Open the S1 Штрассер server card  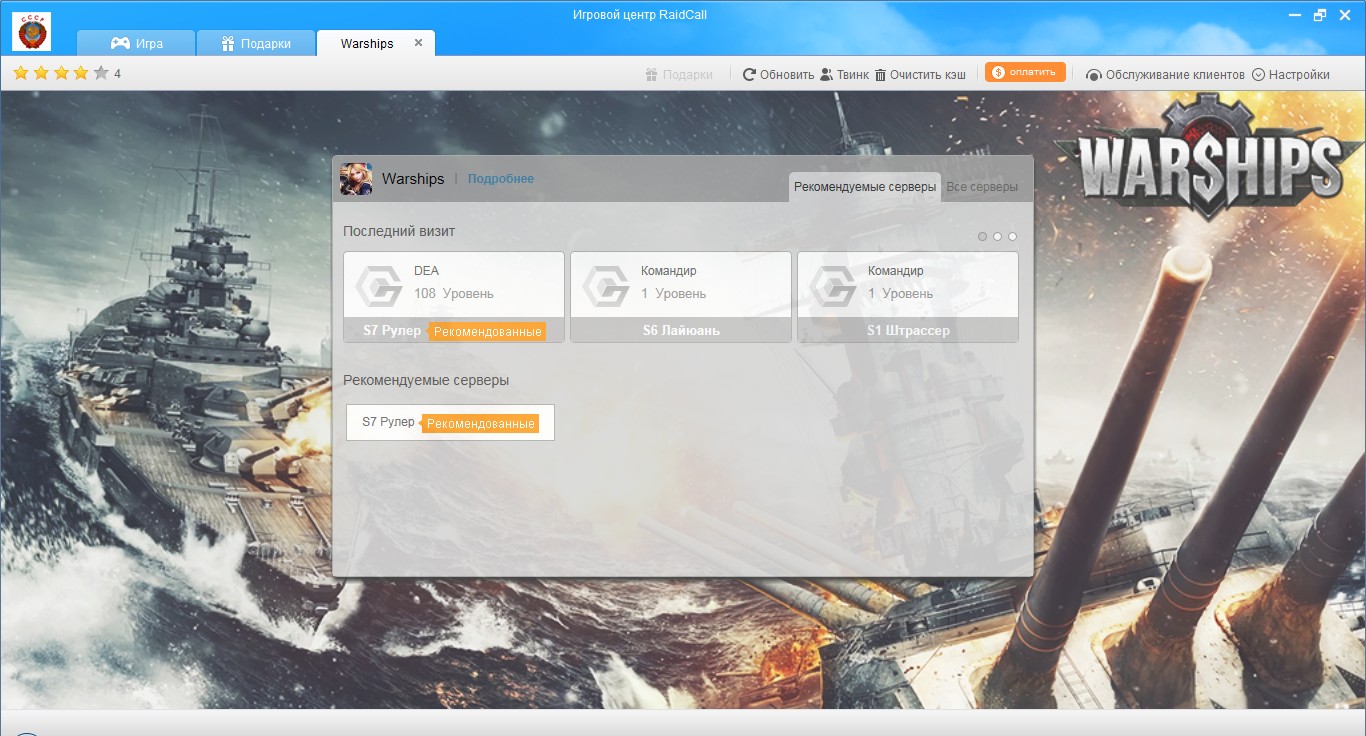[908, 297]
